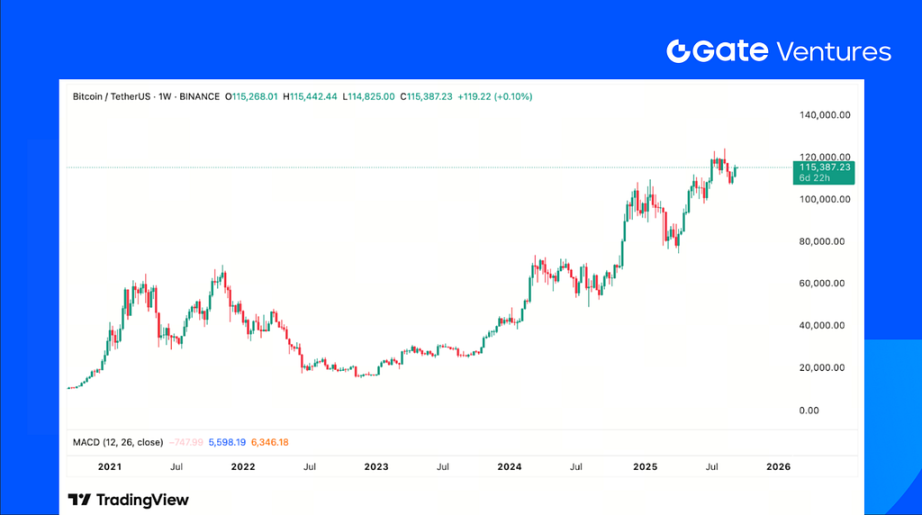This screenshot has width=922, height=515.
Task: Click the 140,000.00 price axis label
Action: coord(825,115)
